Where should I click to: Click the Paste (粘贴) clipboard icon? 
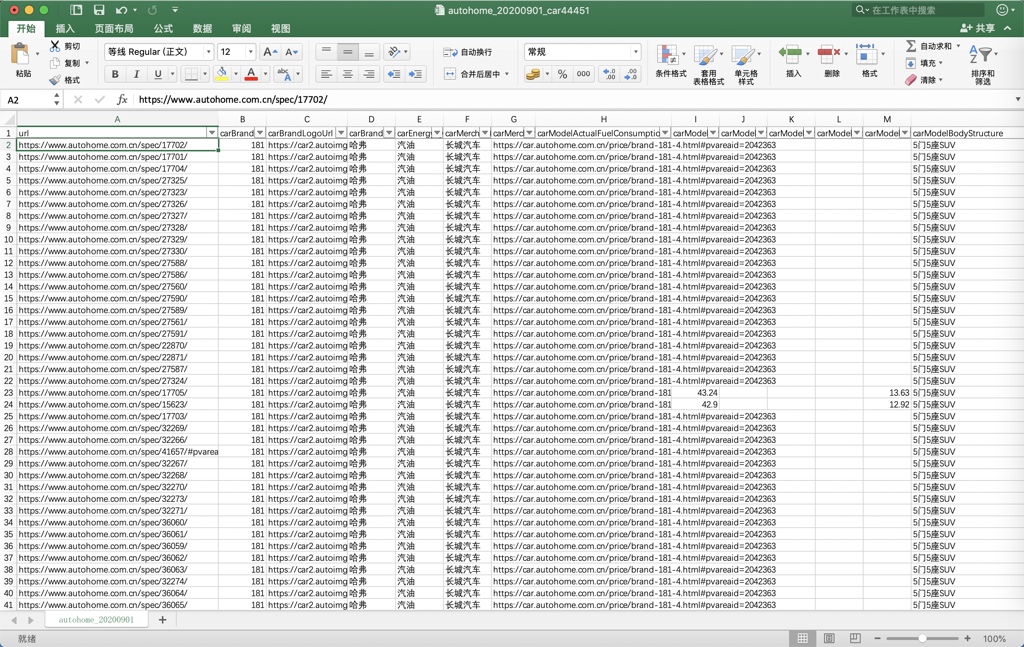(21, 55)
